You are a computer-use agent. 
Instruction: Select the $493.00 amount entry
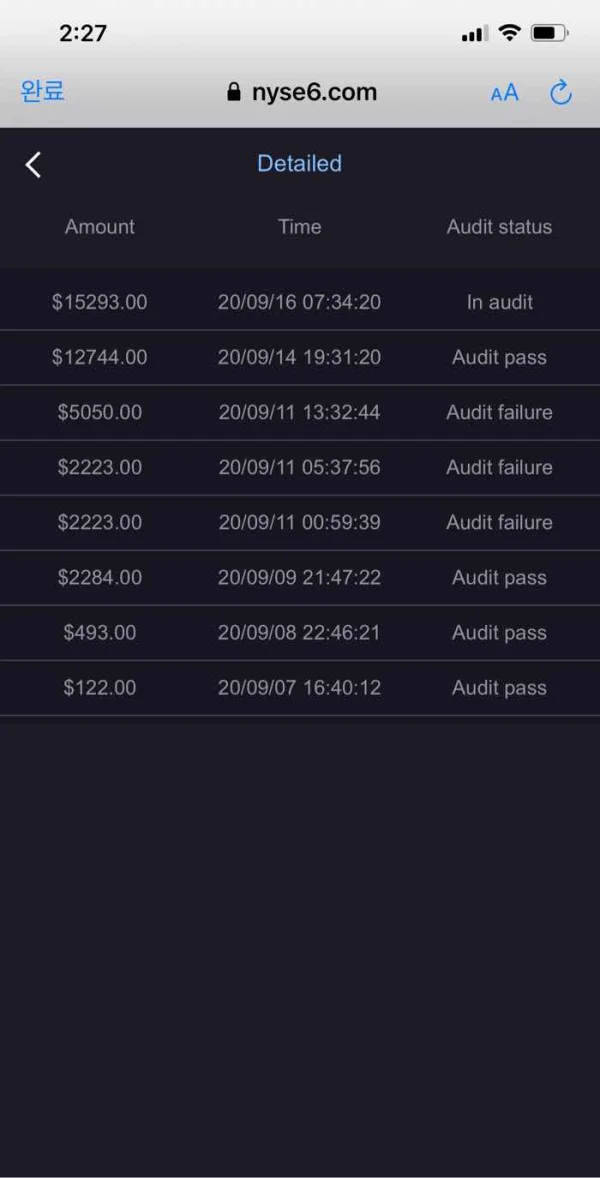100,632
